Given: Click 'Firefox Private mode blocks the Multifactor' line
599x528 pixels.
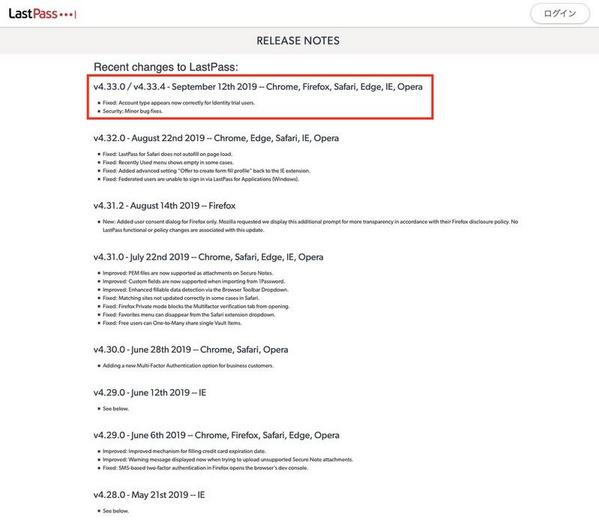Looking at the screenshot, I should 196,306.
